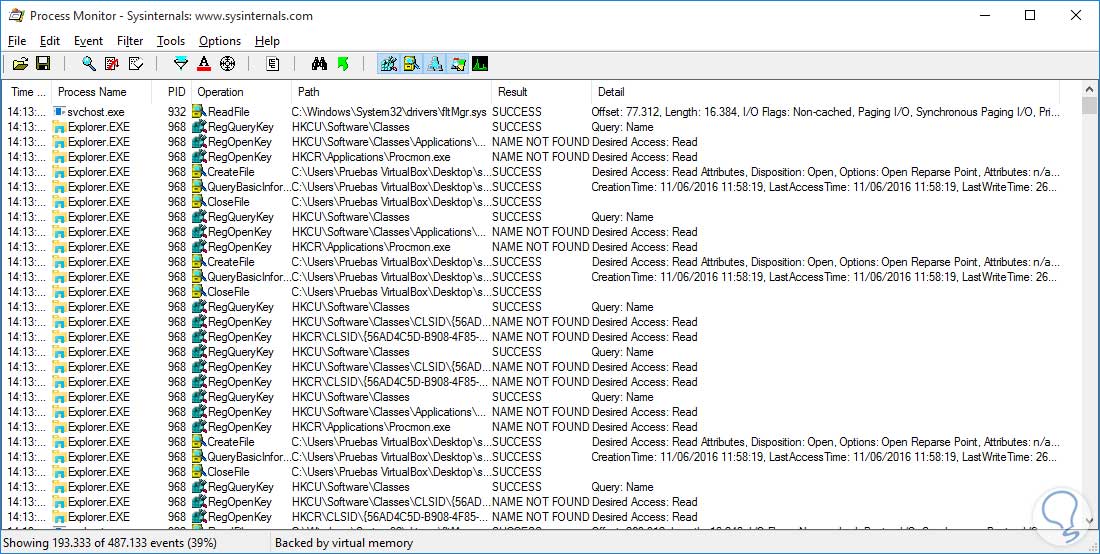Click the vertical scrollbar down arrow
The width and height of the screenshot is (1100, 554).
click(1089, 521)
